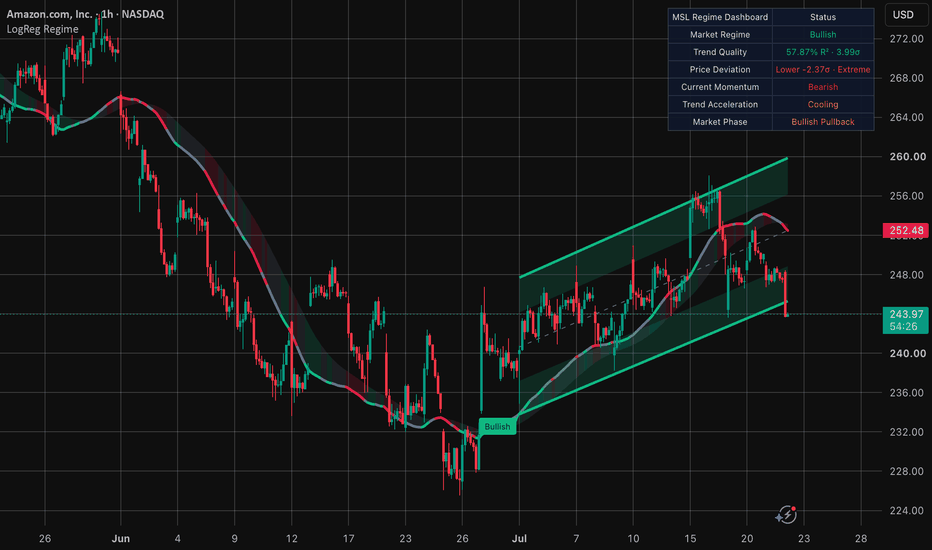The width and height of the screenshot is (932, 550).
Task: Select the Current Momentum Bearish cell
Action: [x=823, y=87]
